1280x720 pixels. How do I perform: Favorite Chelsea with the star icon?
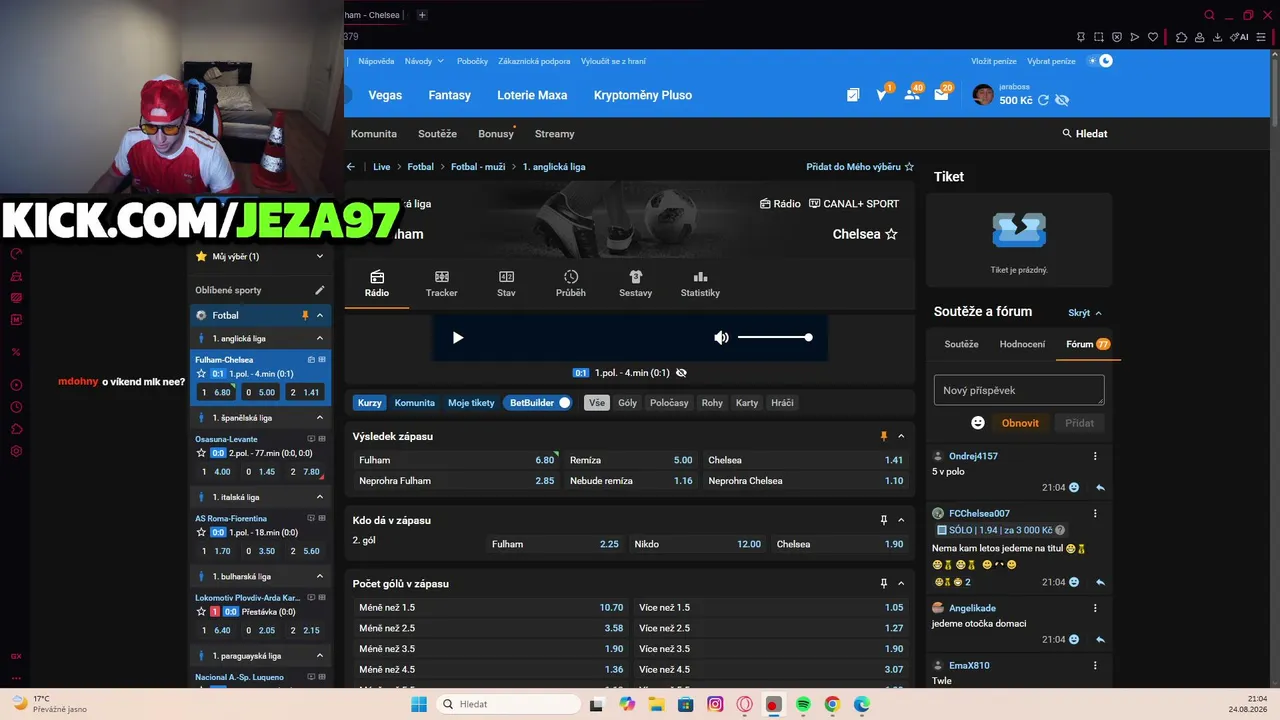click(891, 234)
